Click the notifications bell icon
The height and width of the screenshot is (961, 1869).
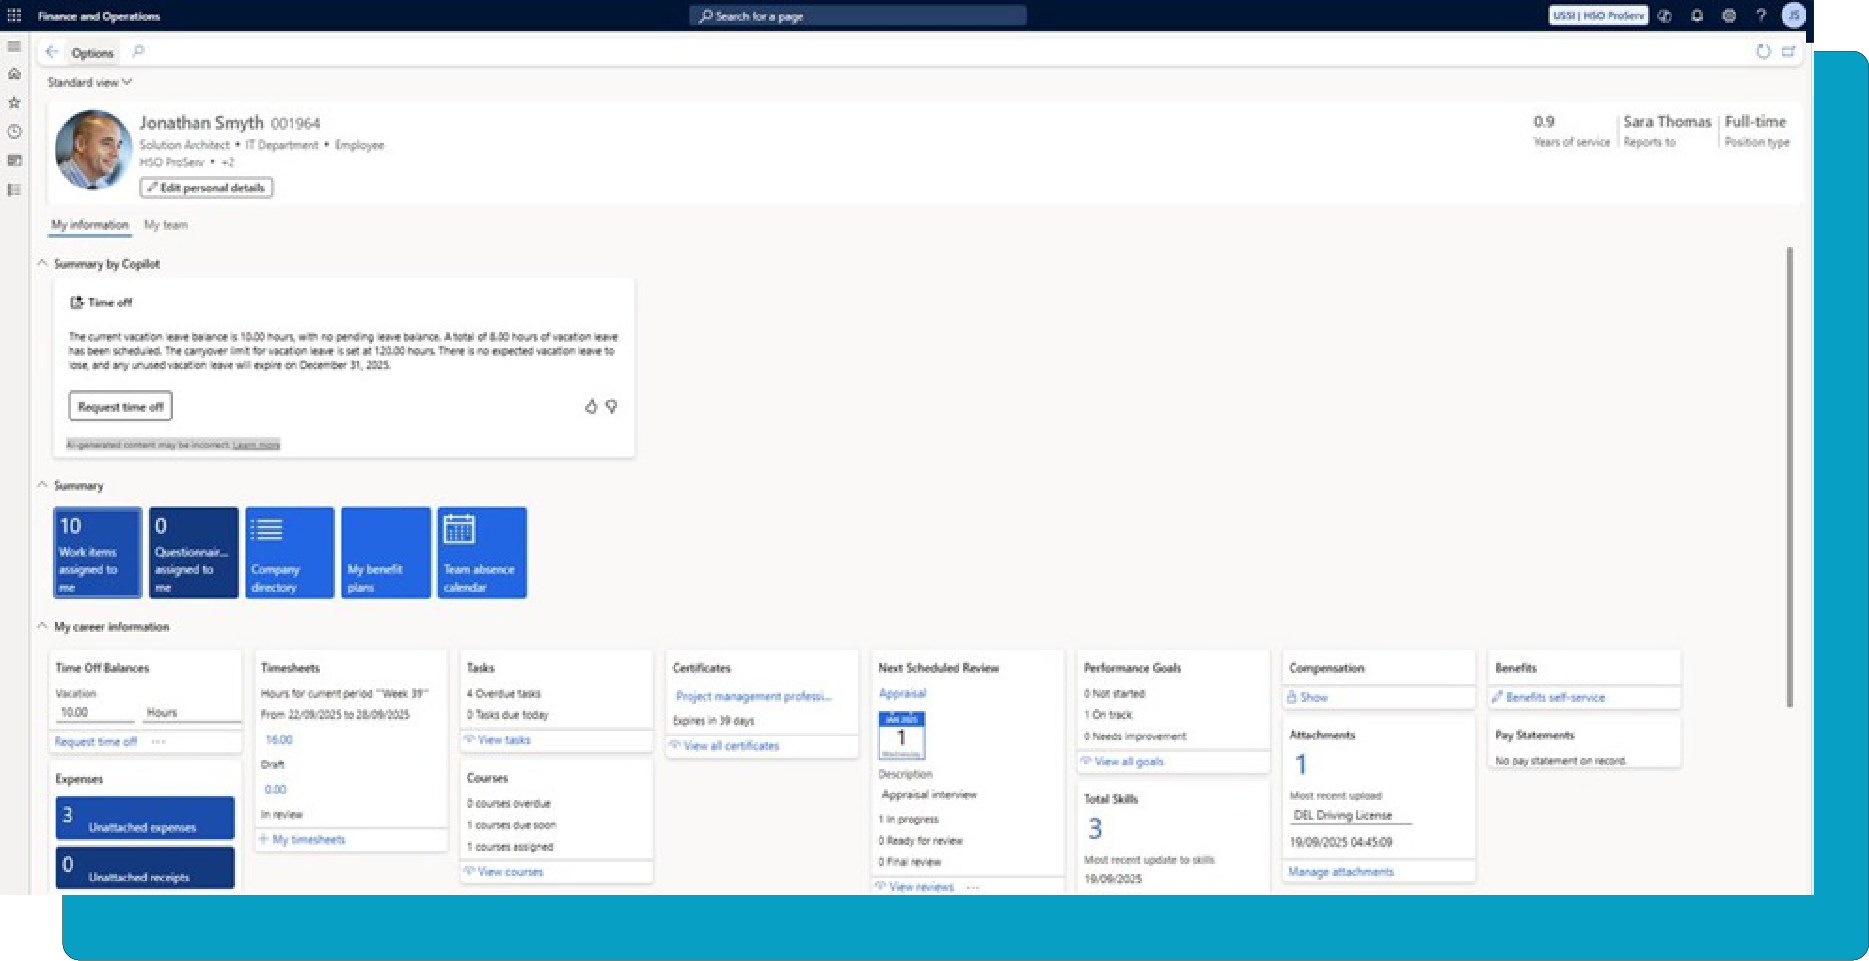pos(1697,16)
